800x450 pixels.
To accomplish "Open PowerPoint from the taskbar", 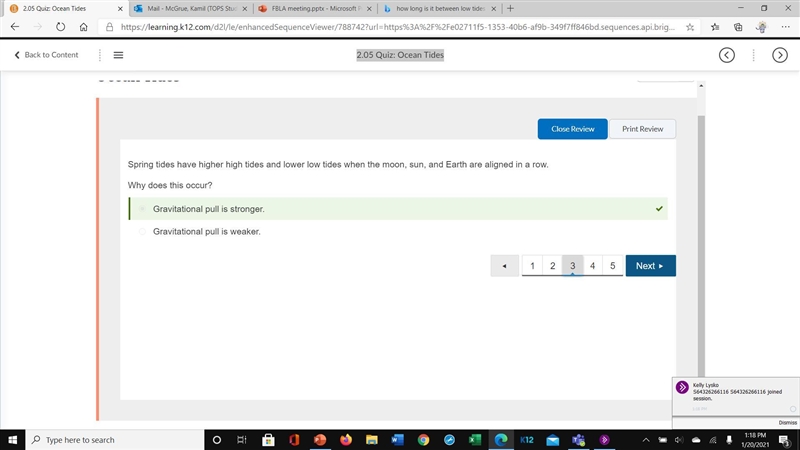I will click(x=320, y=440).
